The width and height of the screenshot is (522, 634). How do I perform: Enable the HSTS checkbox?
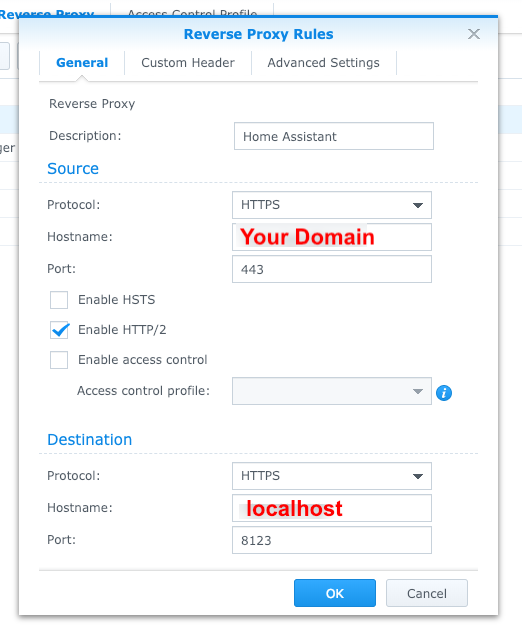[59, 300]
